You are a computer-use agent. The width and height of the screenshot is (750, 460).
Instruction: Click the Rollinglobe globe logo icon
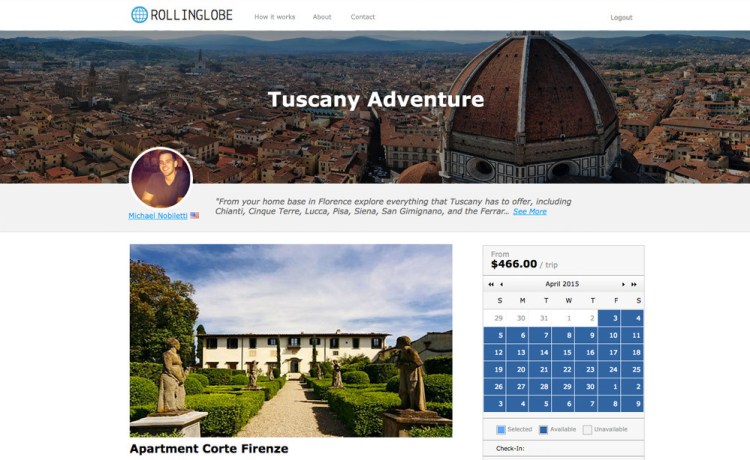tap(139, 15)
